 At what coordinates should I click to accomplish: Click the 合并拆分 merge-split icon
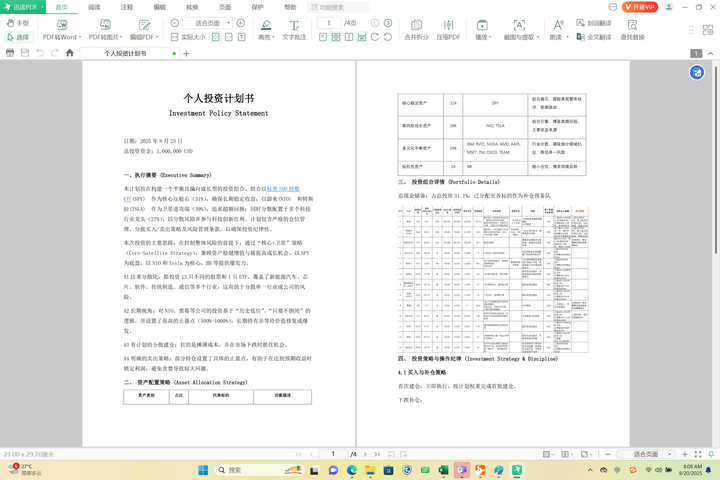point(415,24)
